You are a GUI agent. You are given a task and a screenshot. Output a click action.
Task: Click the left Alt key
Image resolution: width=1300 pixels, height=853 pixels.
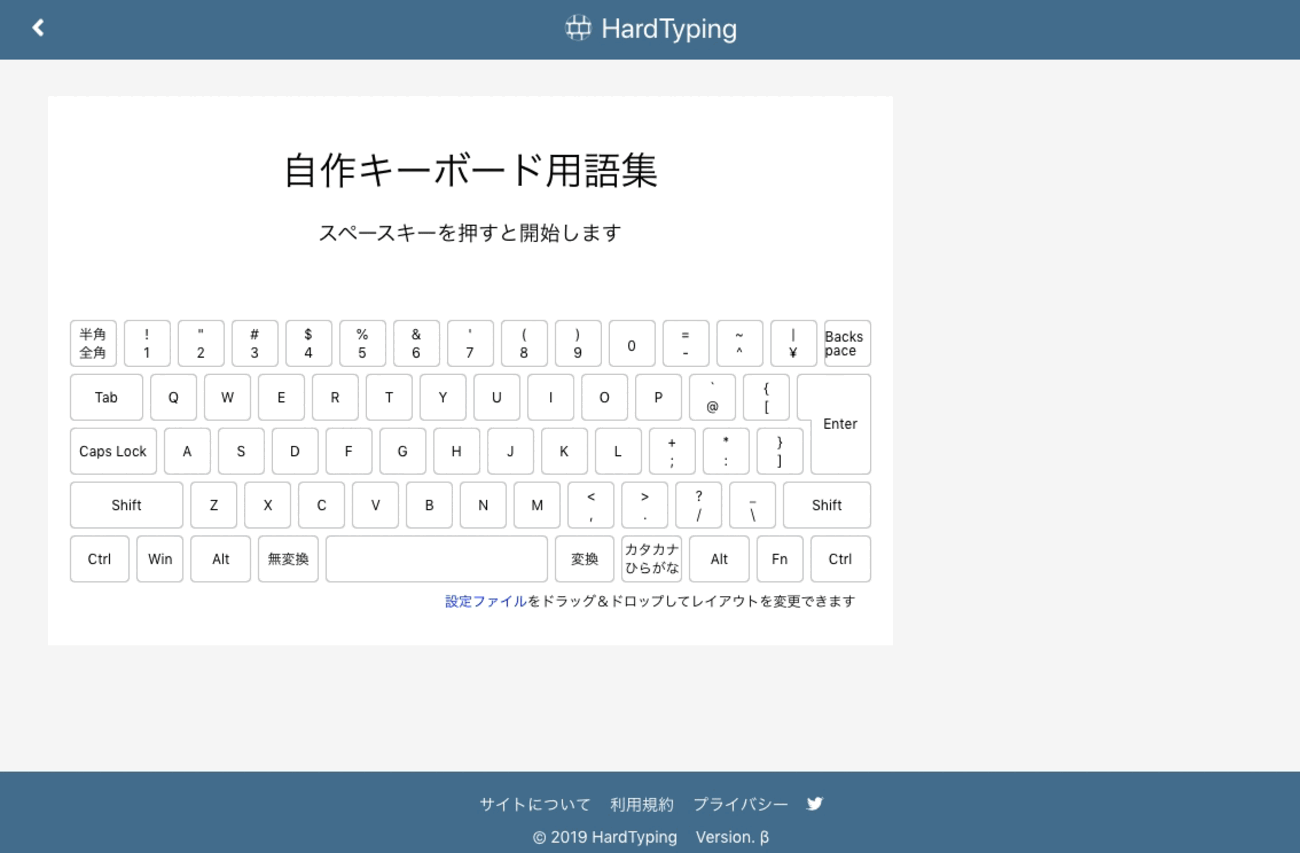pyautogui.click(x=221, y=559)
